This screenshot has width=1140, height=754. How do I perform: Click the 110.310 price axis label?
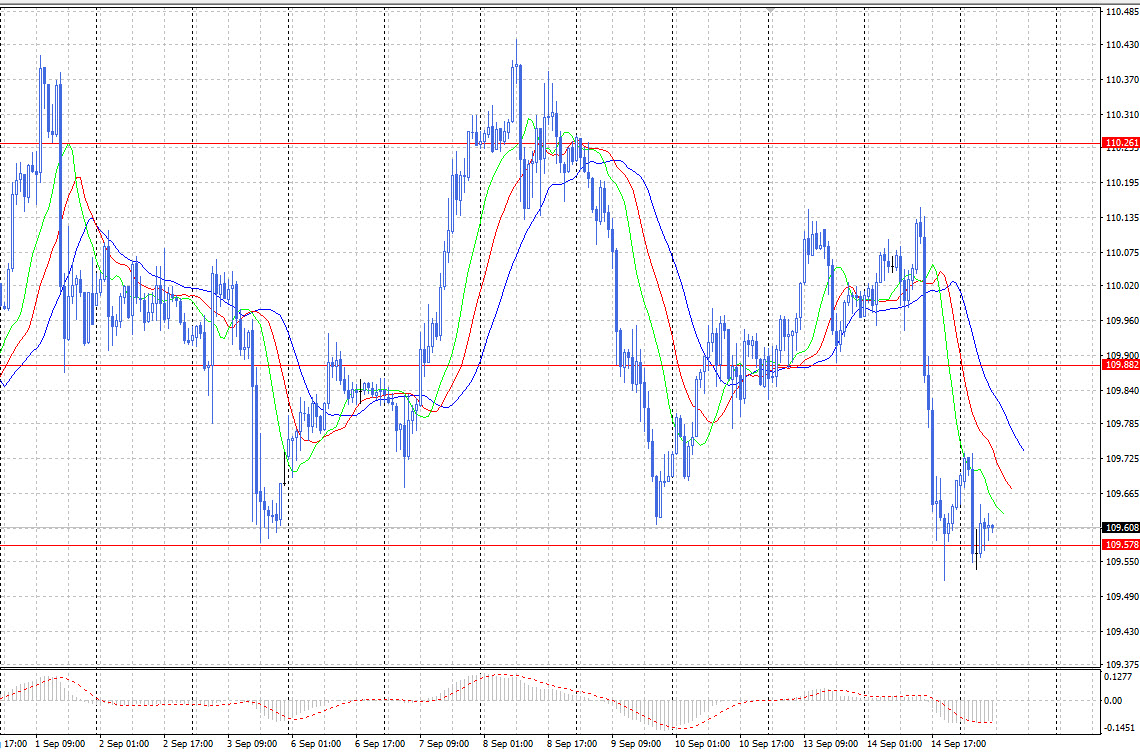point(1122,115)
